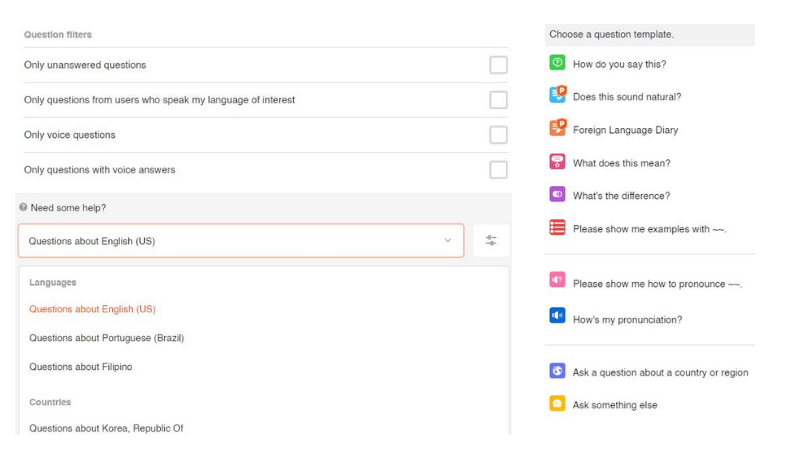Click the 'Need some help?' link
Viewport: 800px width, 450px height.
click(68, 208)
